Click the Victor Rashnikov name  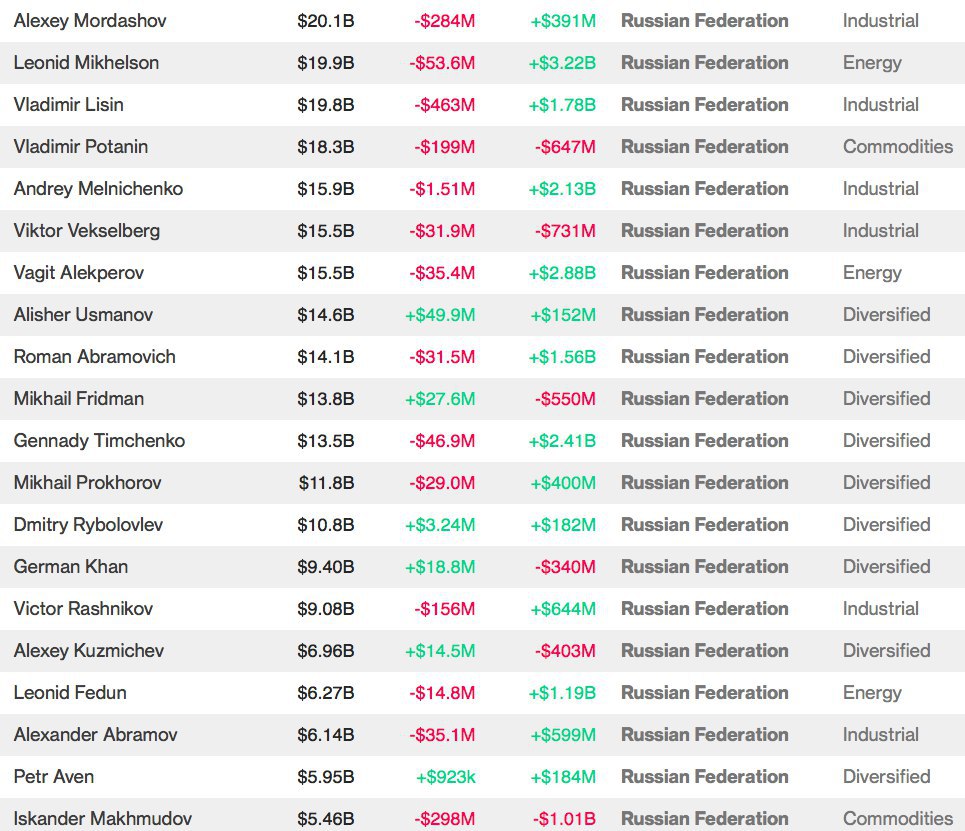[x=83, y=609]
